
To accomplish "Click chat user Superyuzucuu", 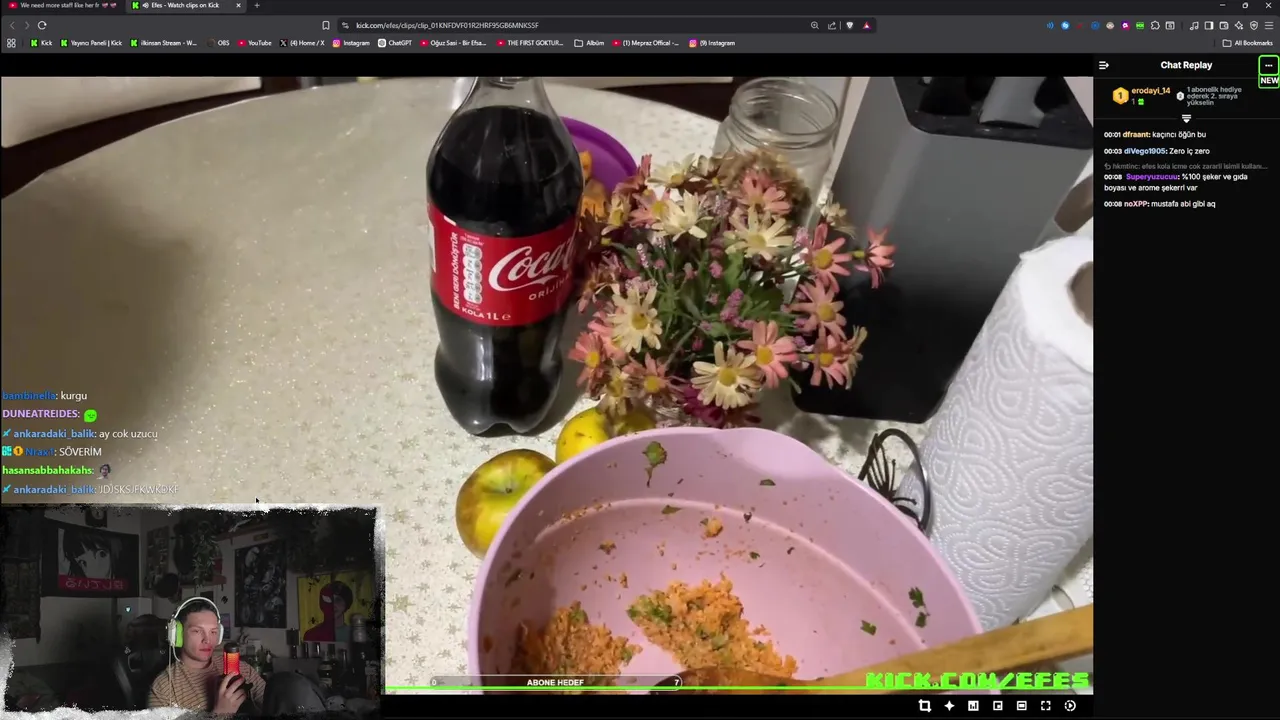I will pyautogui.click(x=1152, y=177).
